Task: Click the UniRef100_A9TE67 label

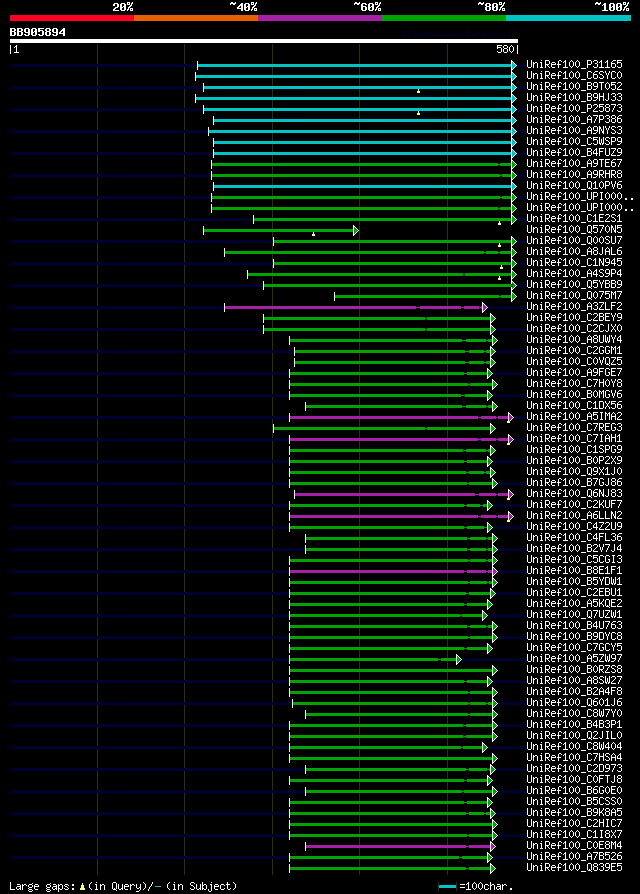Action: click(x=574, y=164)
